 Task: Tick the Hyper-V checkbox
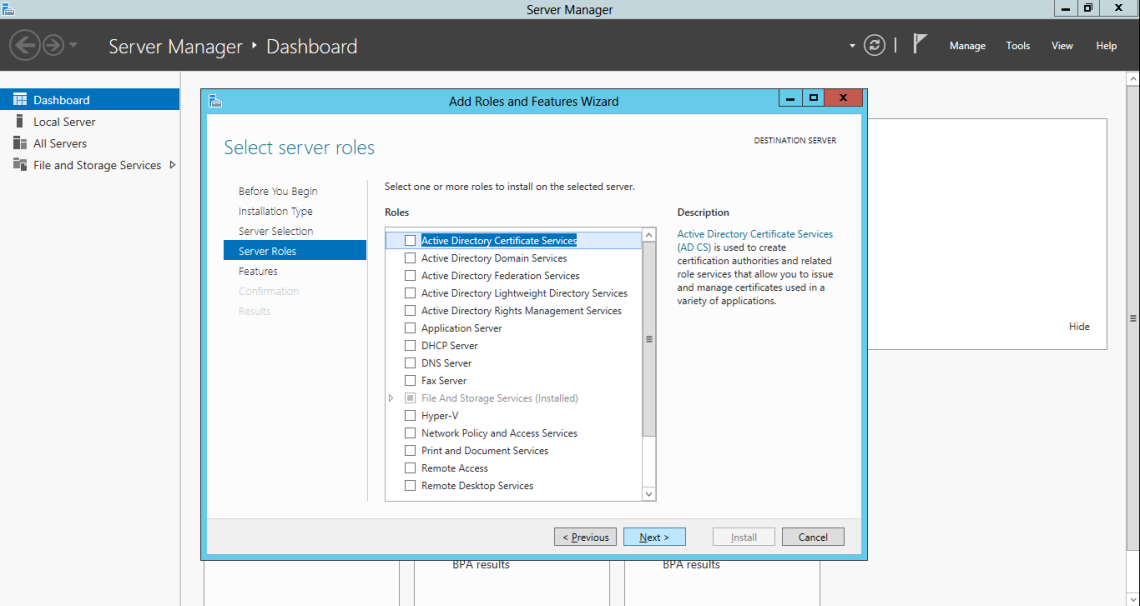[x=410, y=416]
